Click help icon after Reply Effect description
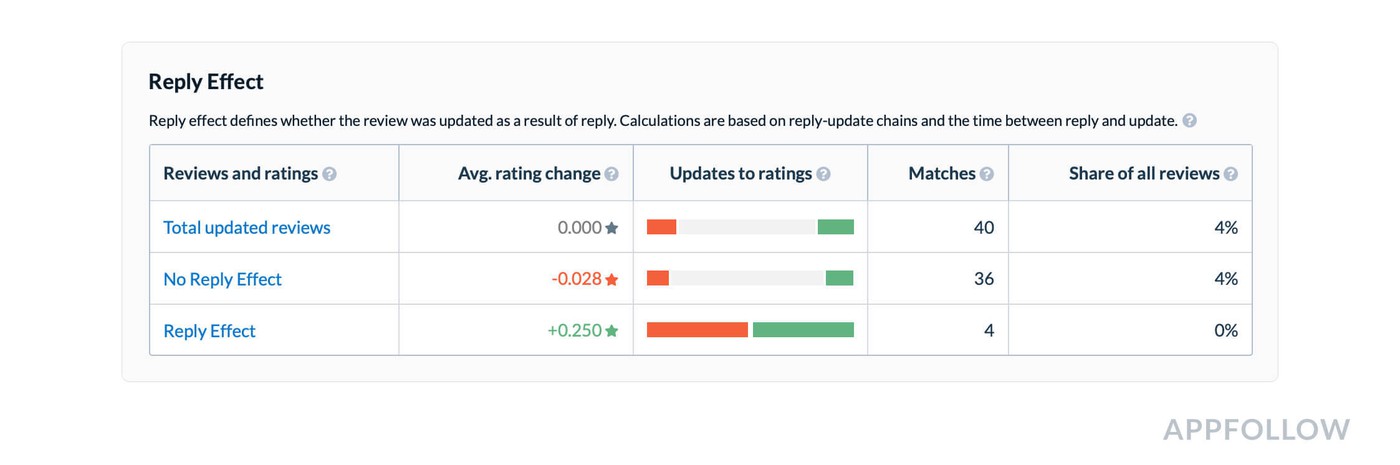This screenshot has height=465, width=1400. (x=1189, y=121)
